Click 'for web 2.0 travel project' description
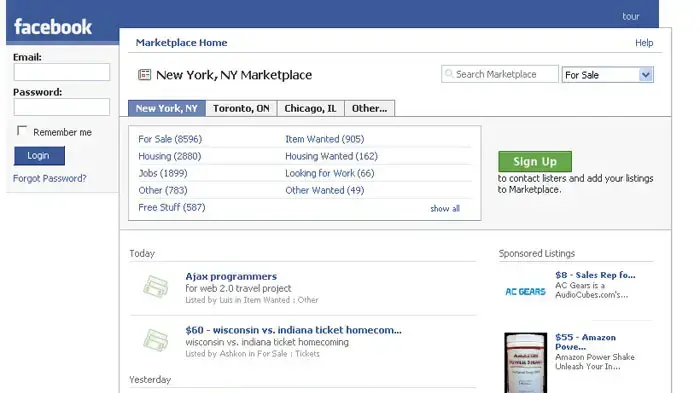This screenshot has width=700, height=393. coord(238,288)
